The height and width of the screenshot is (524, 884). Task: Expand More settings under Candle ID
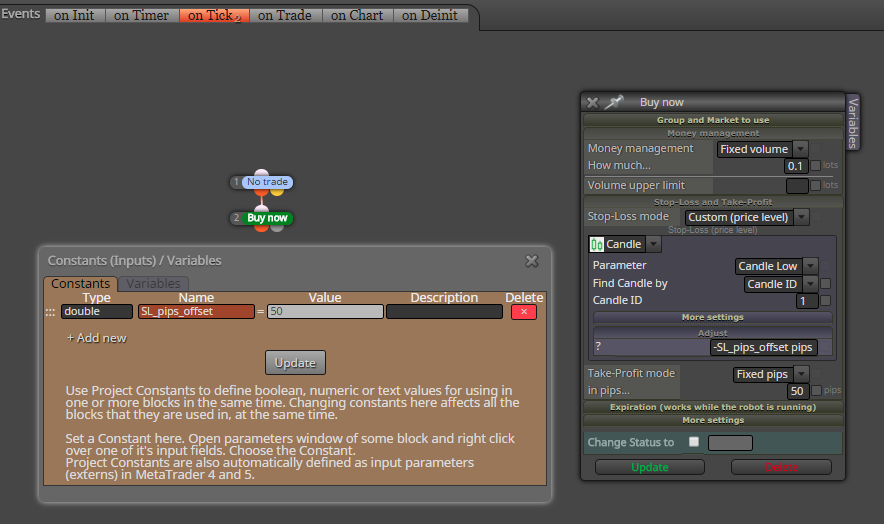(713, 317)
